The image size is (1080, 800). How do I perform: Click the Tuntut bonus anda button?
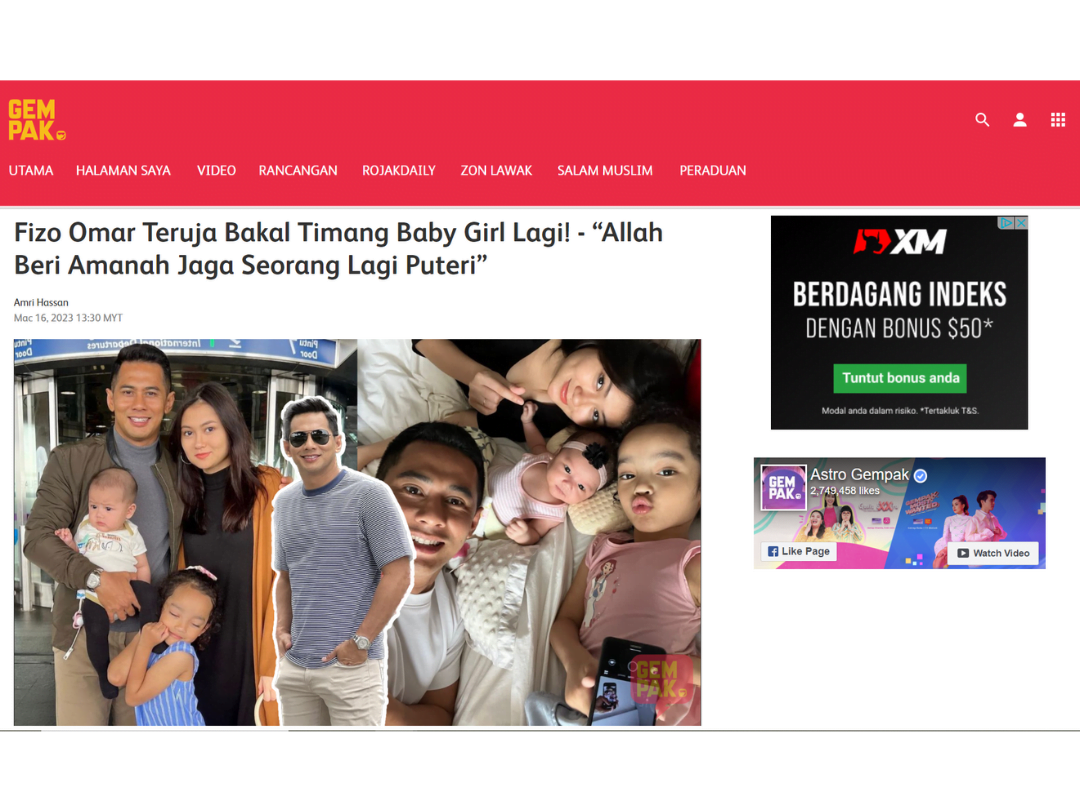[x=900, y=378]
